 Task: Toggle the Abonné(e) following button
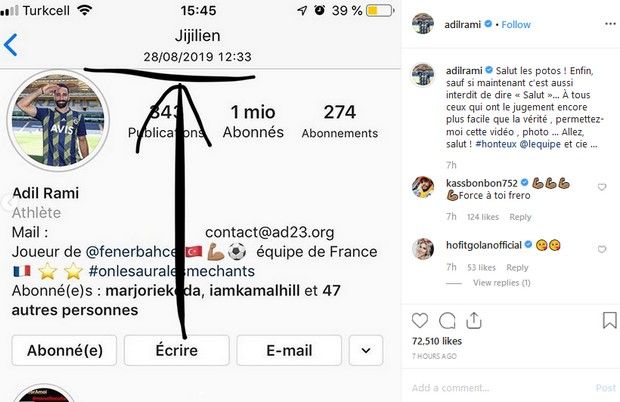[64, 350]
